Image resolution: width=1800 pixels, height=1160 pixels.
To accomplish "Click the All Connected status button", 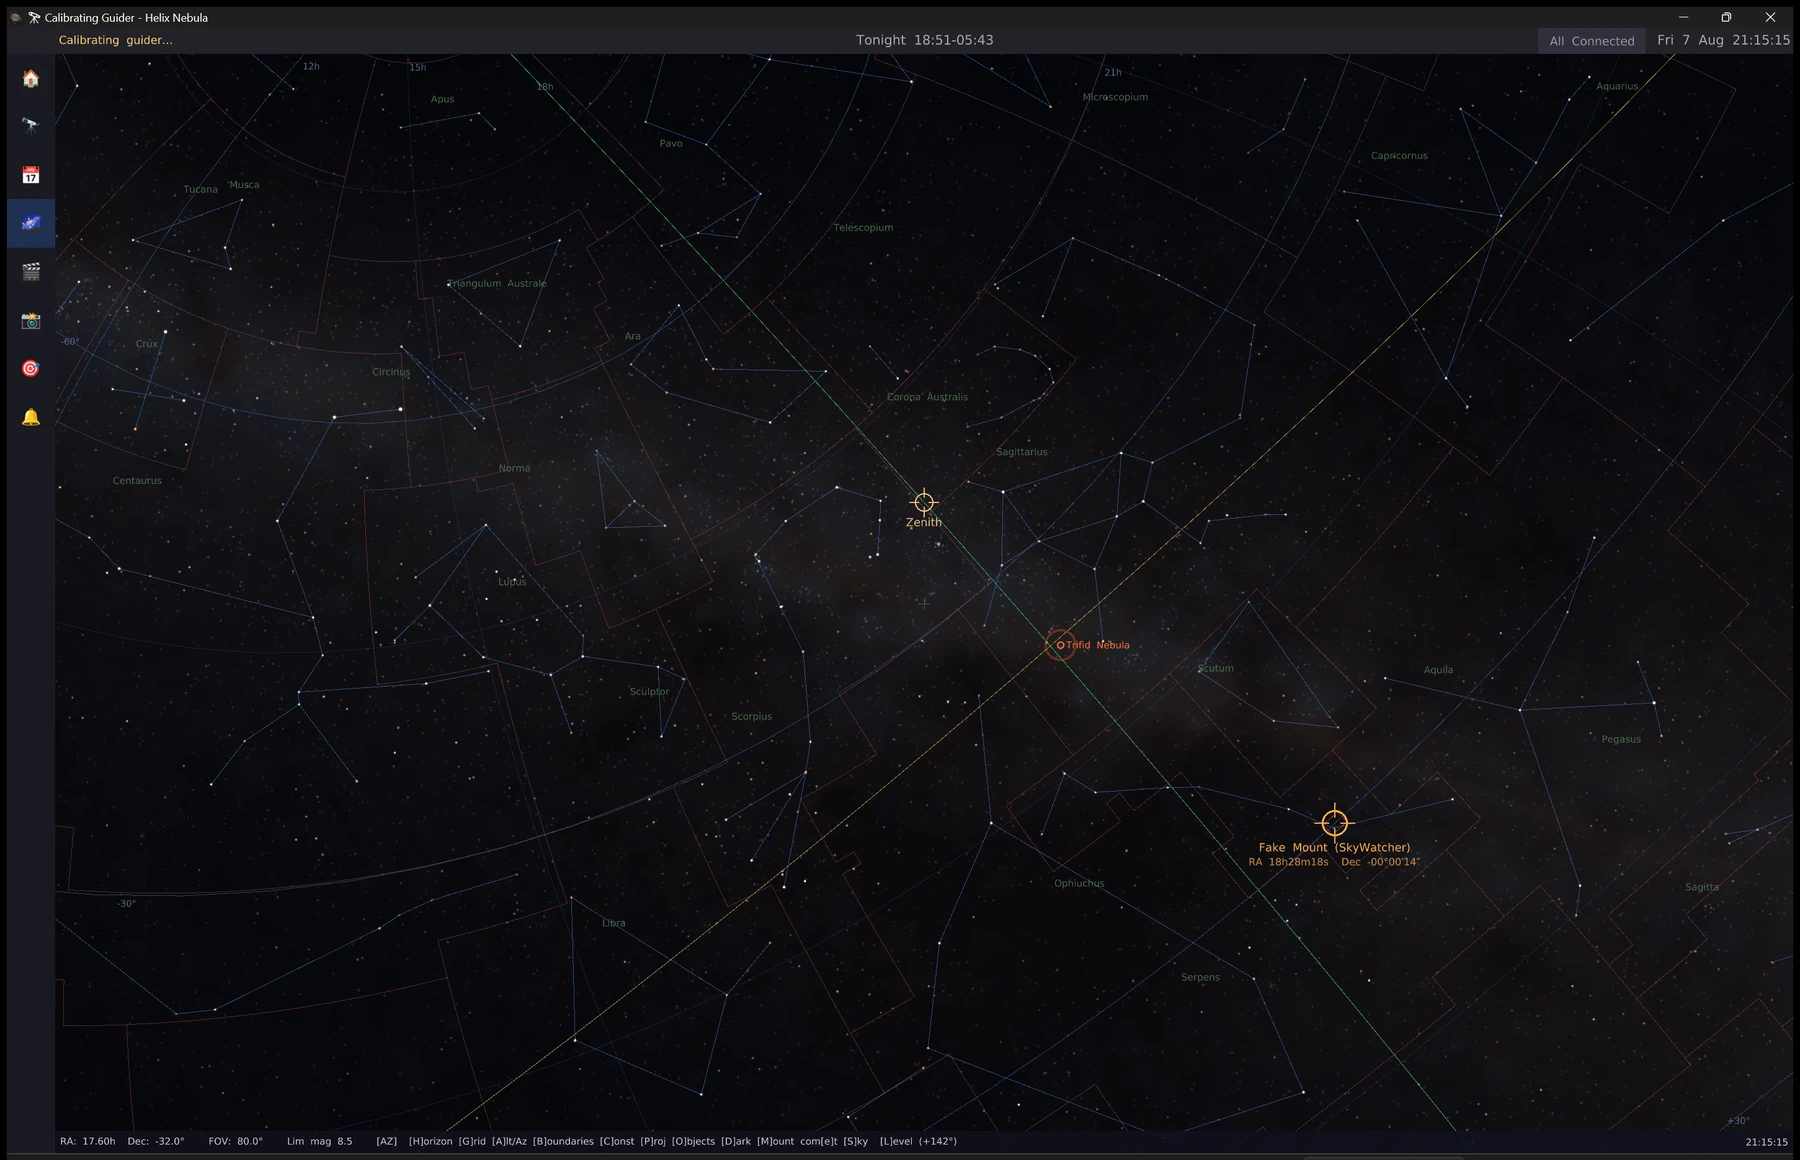I will click(1592, 41).
